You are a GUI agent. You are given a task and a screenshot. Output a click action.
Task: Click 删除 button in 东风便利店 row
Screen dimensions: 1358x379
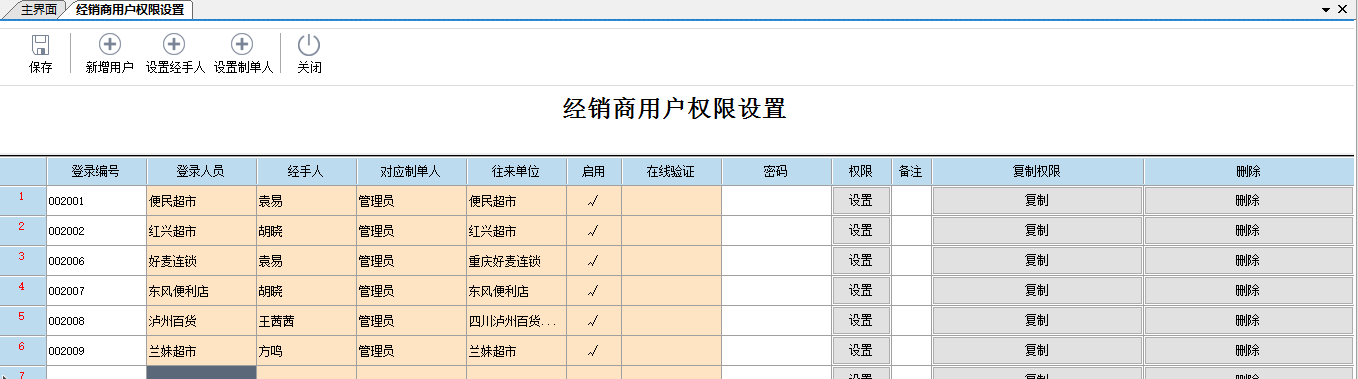pyautogui.click(x=1248, y=291)
